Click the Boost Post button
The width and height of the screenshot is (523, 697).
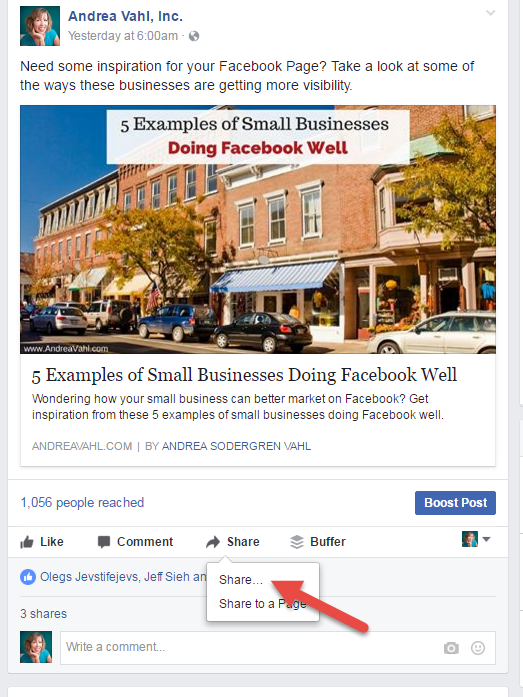pos(455,503)
